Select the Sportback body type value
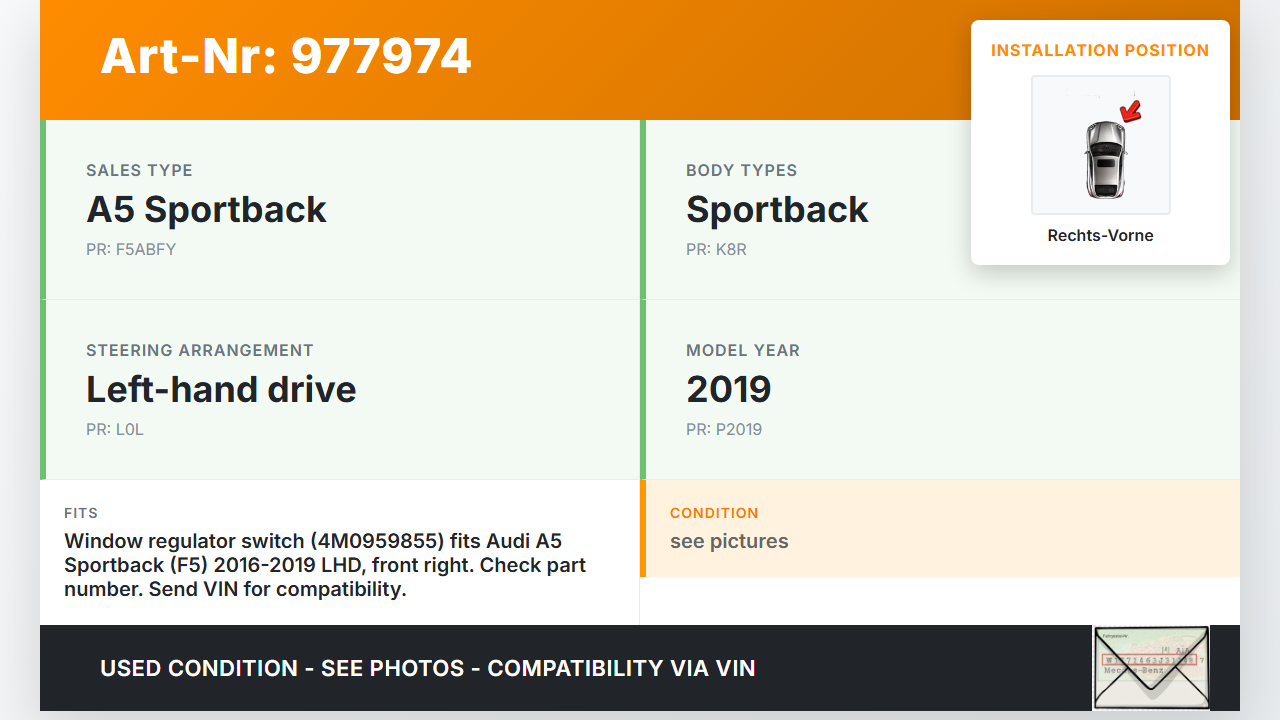Image resolution: width=1280 pixels, height=720 pixels. (777, 209)
